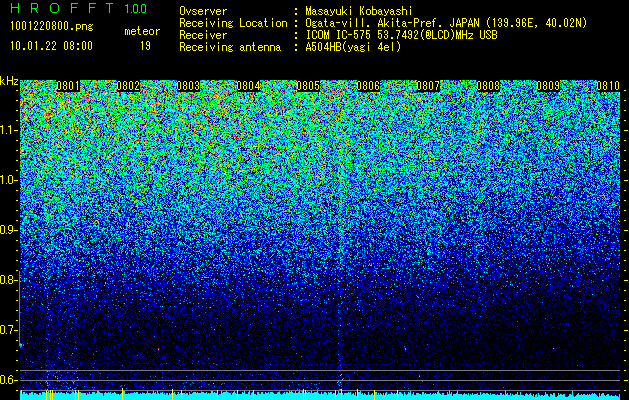Click the 0806 time marker
The image size is (629, 400).
(x=368, y=86)
